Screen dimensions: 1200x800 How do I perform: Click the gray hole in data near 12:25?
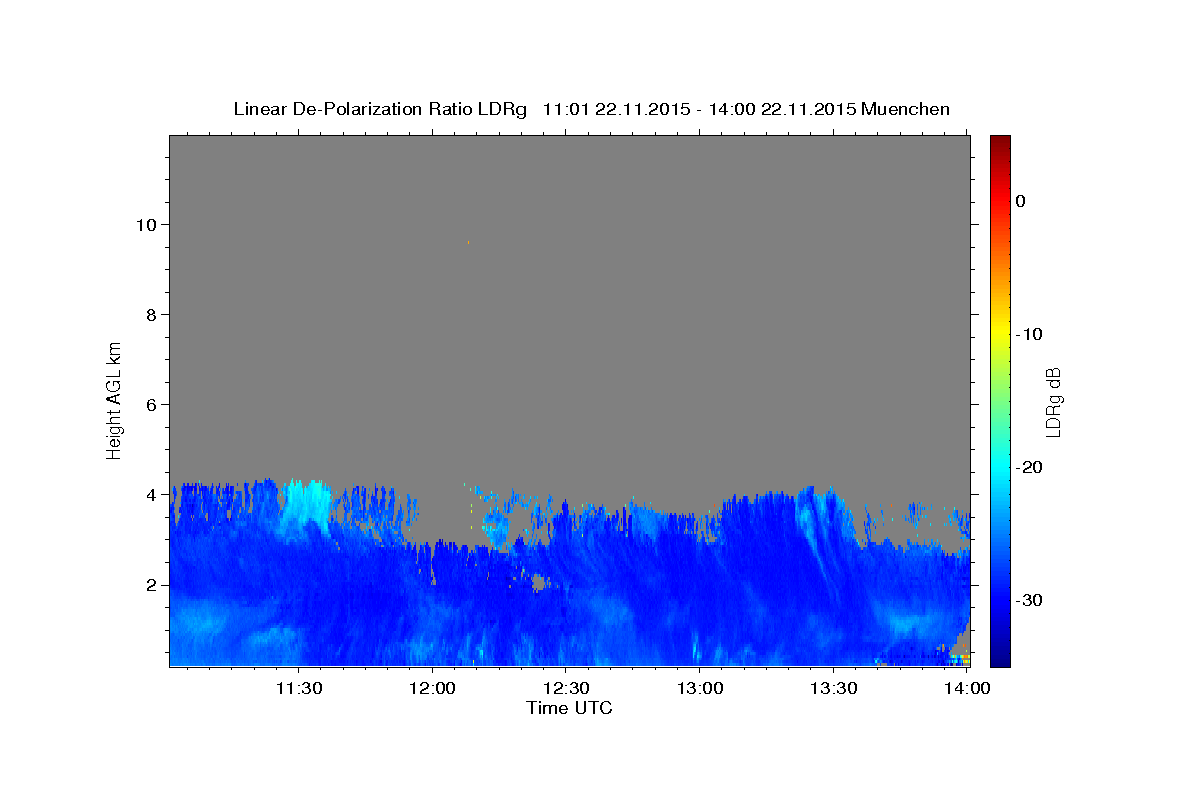point(538,582)
